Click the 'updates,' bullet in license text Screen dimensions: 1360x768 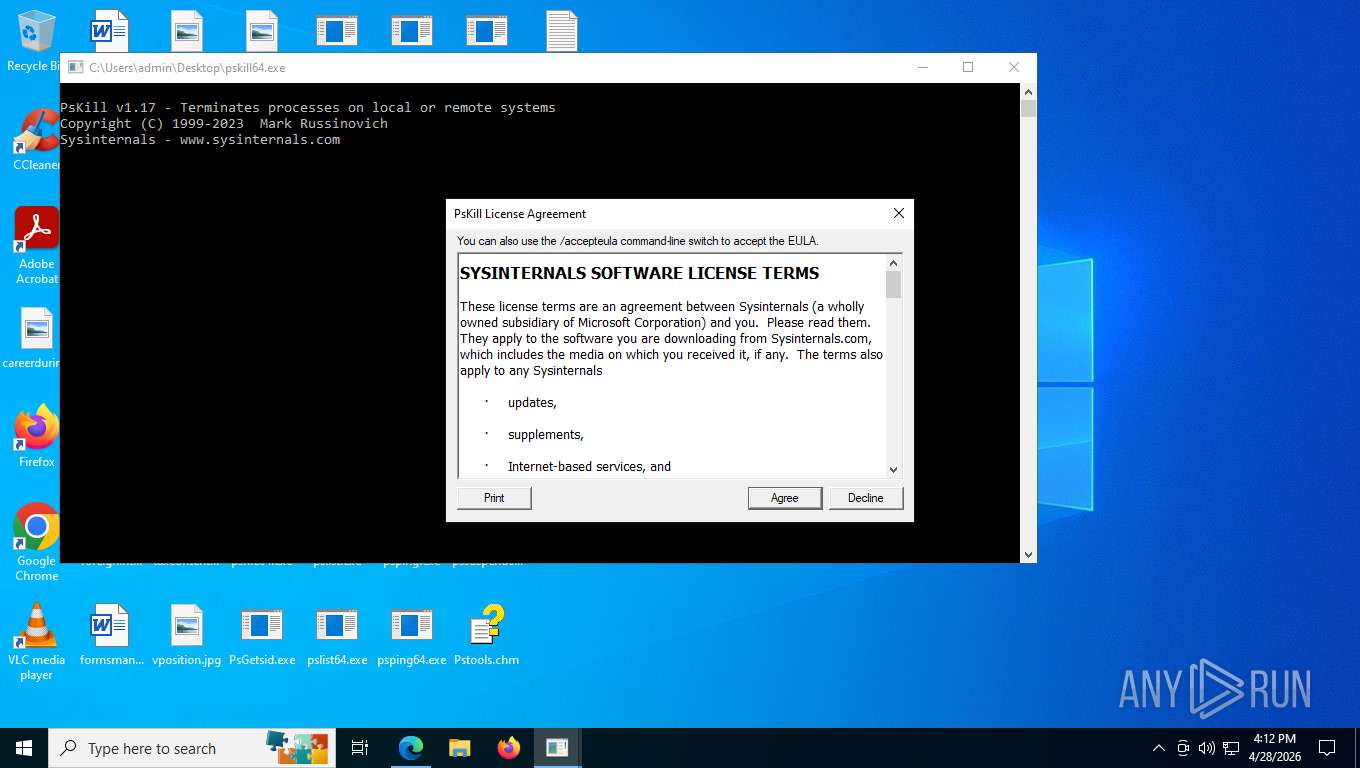532,403
